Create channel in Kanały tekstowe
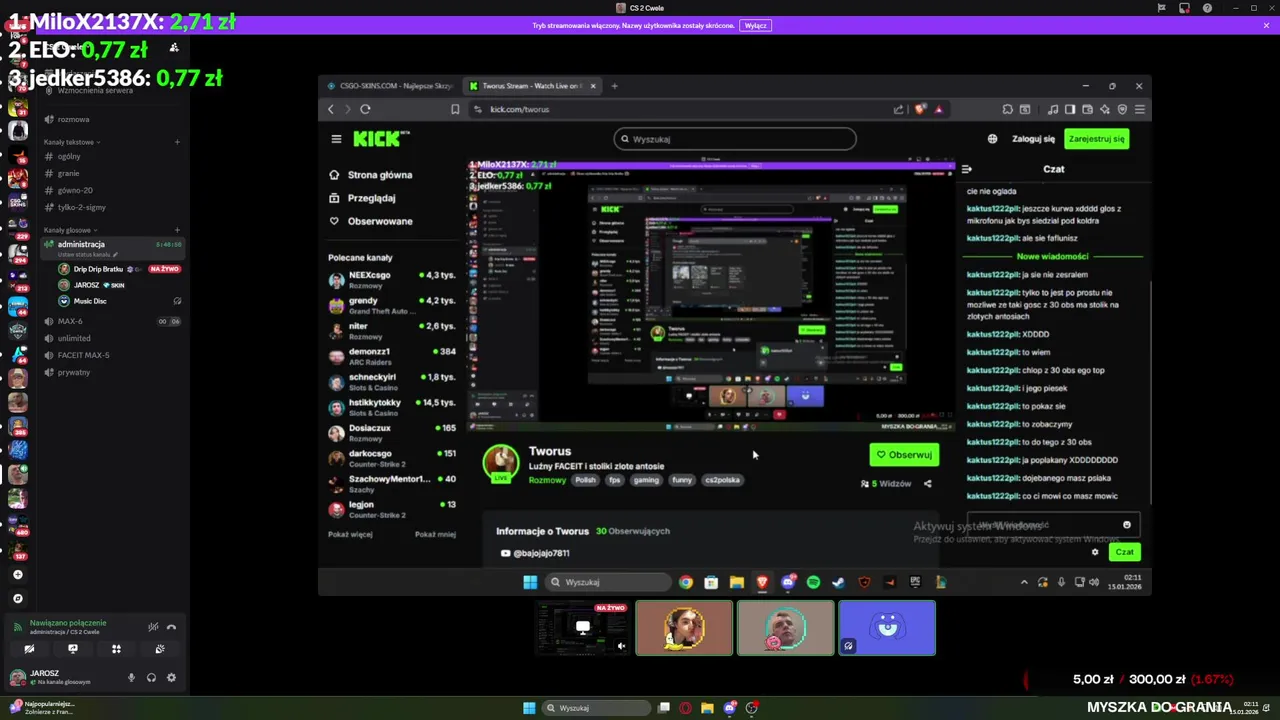The height and width of the screenshot is (720, 1280). pos(177,142)
